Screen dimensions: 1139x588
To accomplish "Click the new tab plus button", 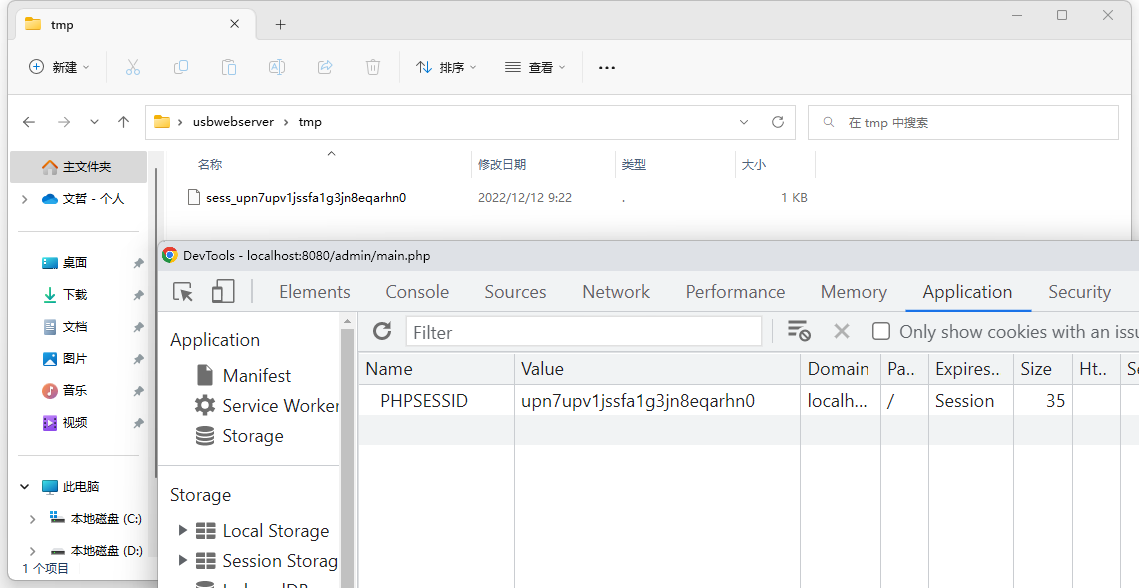I will click(280, 24).
